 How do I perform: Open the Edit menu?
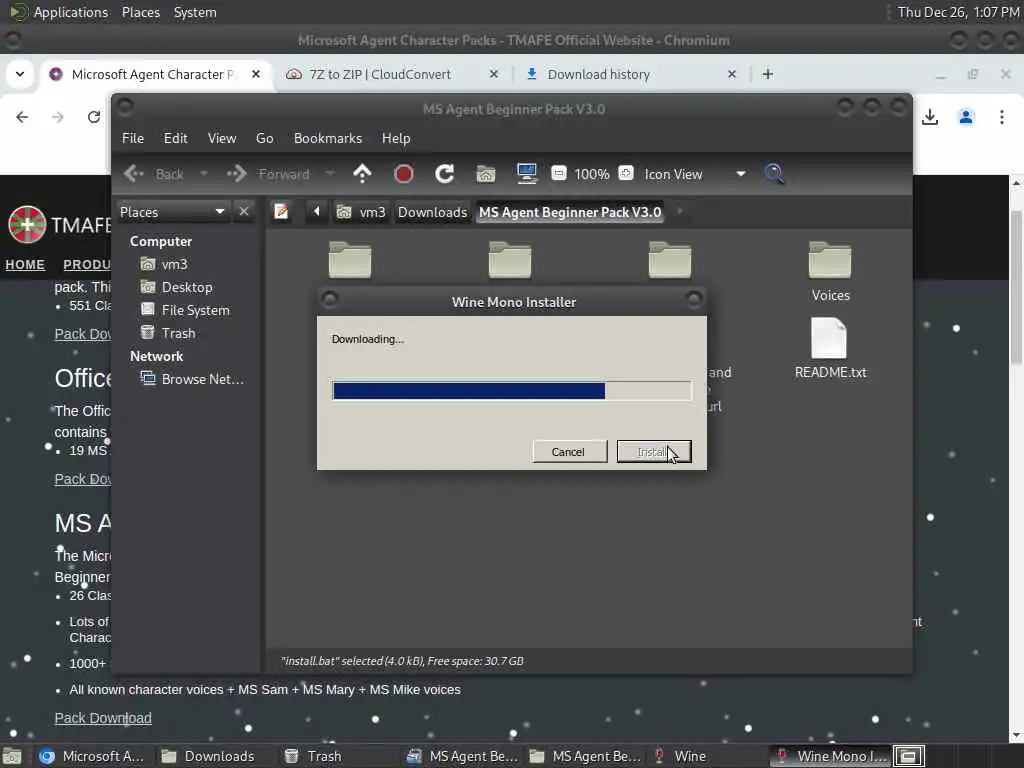[x=175, y=138]
